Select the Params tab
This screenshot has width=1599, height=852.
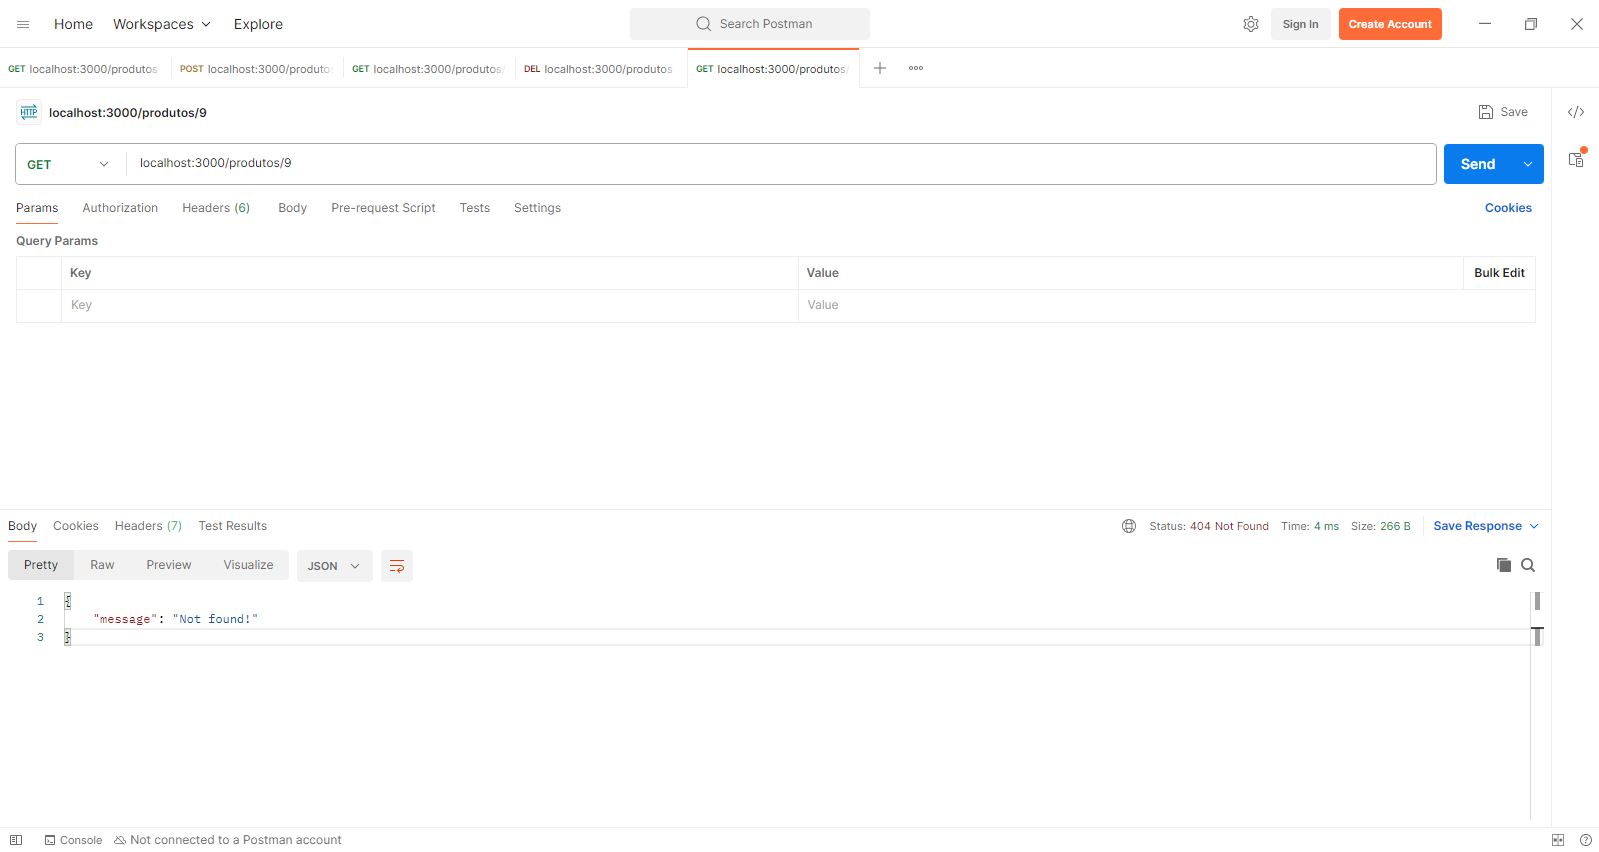coord(37,208)
